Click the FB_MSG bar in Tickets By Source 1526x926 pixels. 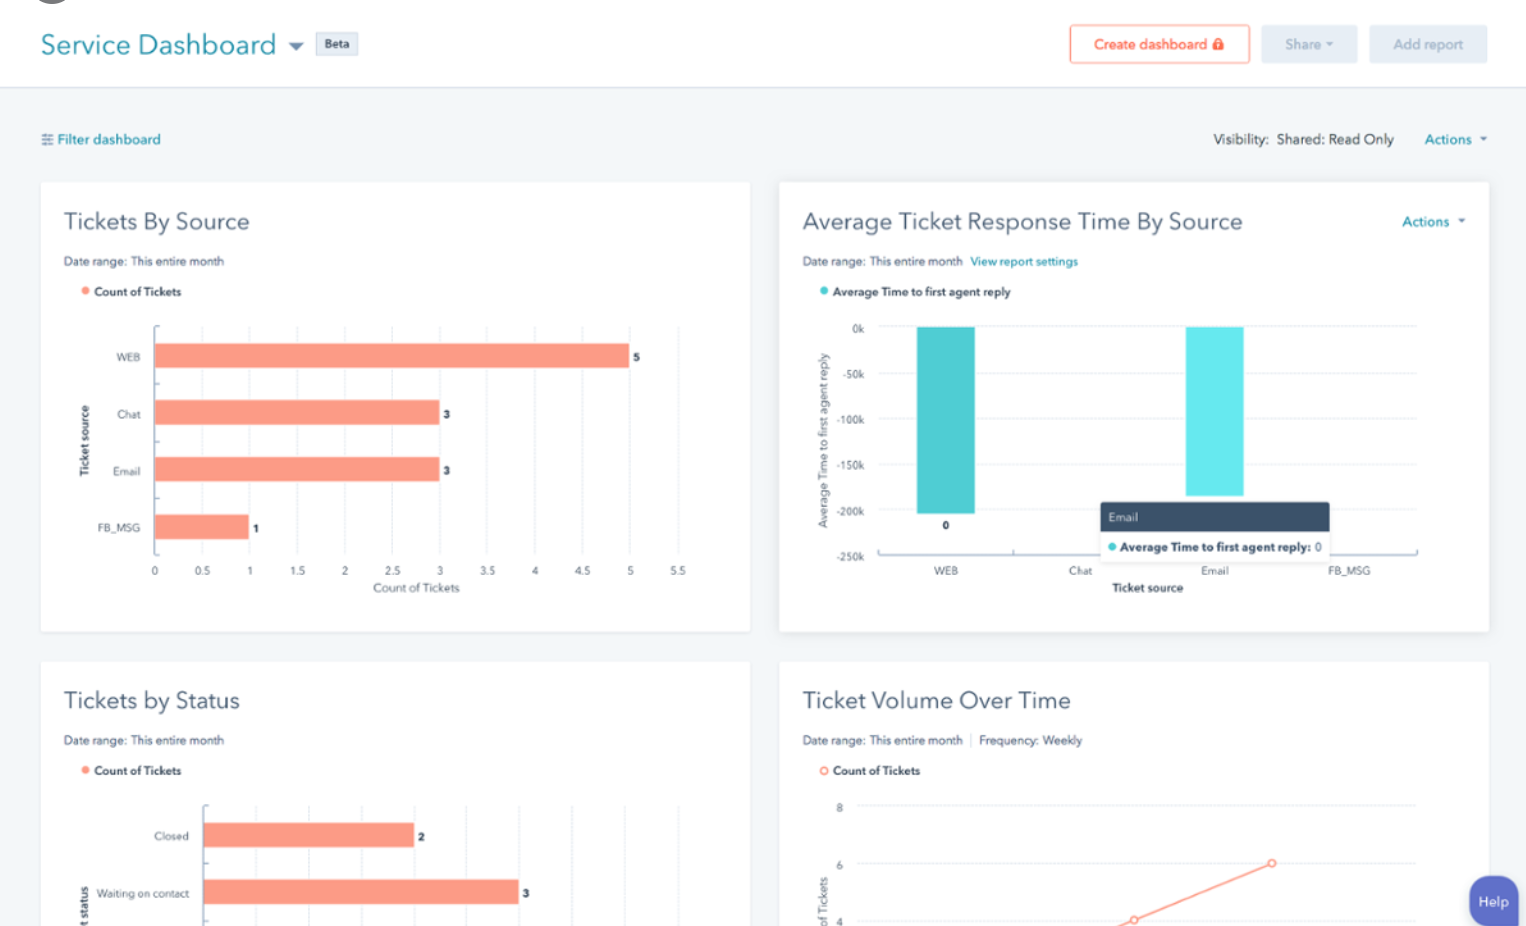[202, 527]
